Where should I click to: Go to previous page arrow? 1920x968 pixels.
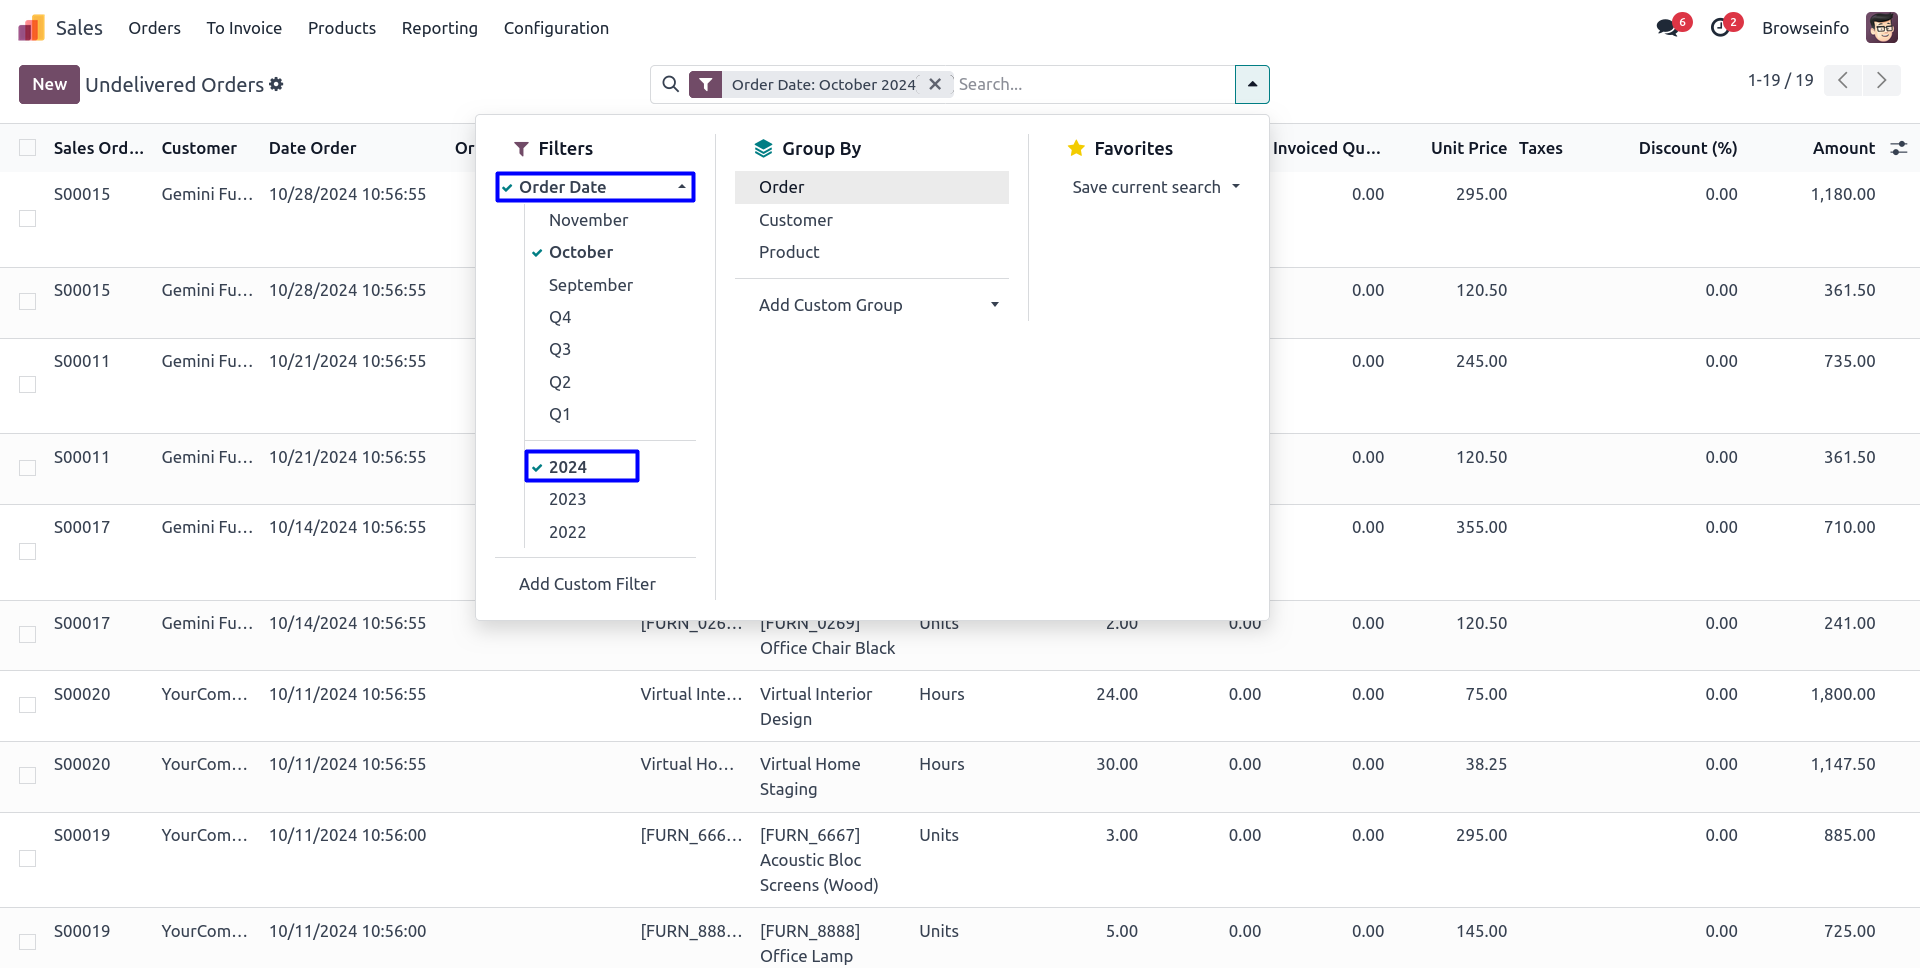pyautogui.click(x=1843, y=81)
